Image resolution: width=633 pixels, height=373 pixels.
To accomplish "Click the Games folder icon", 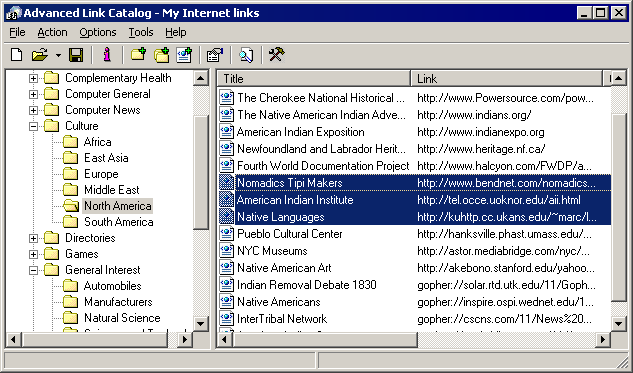I will click(x=51, y=254).
